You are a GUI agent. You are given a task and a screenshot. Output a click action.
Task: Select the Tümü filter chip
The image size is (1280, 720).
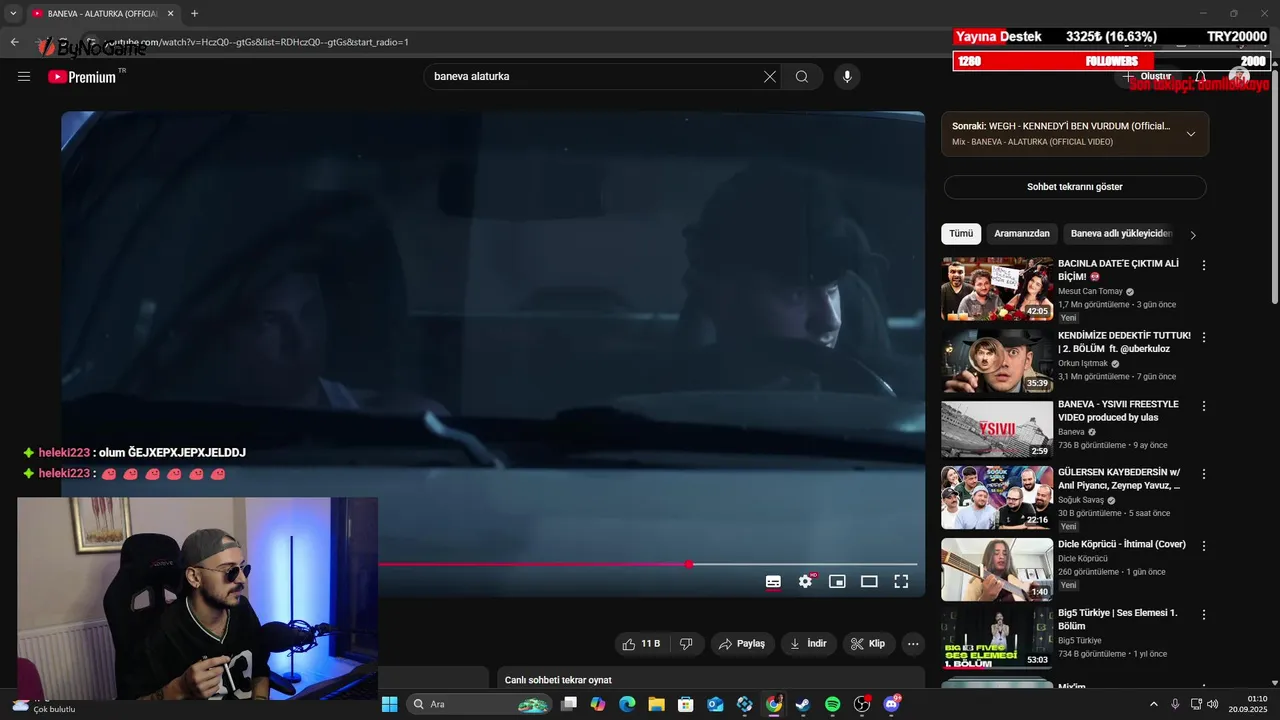(961, 234)
